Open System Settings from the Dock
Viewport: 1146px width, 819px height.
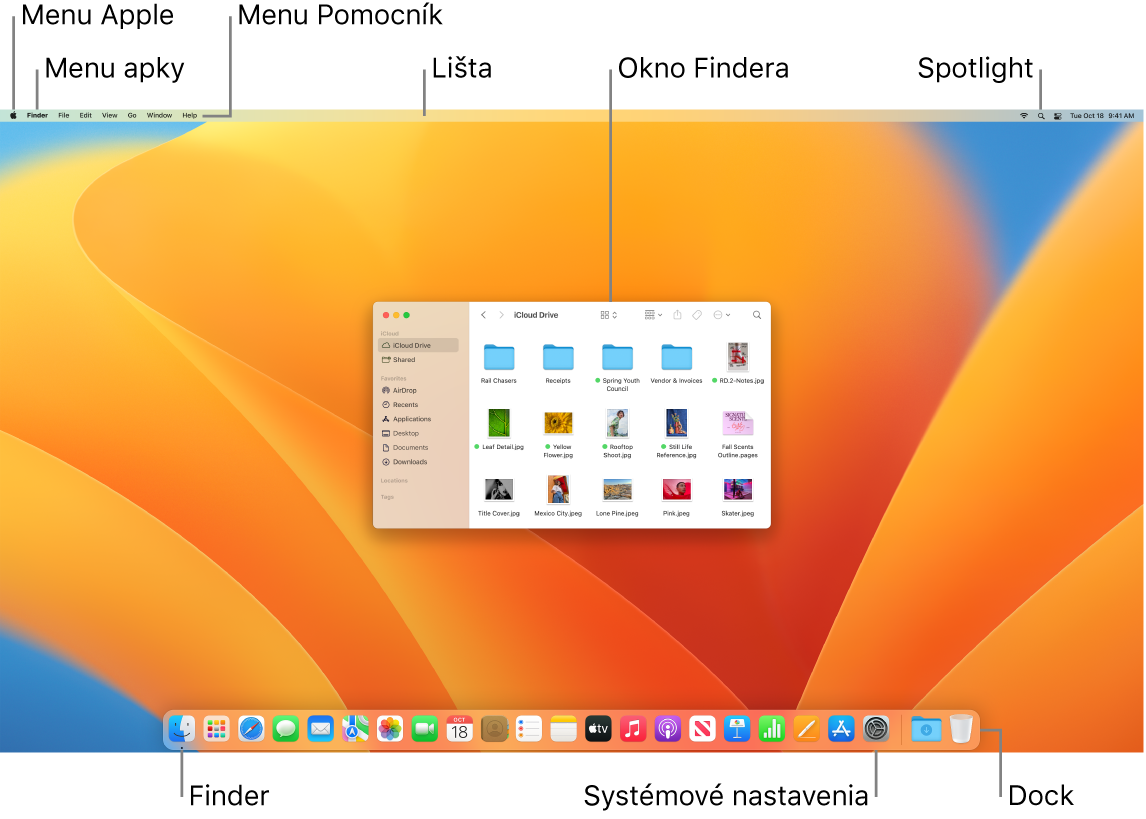click(876, 729)
